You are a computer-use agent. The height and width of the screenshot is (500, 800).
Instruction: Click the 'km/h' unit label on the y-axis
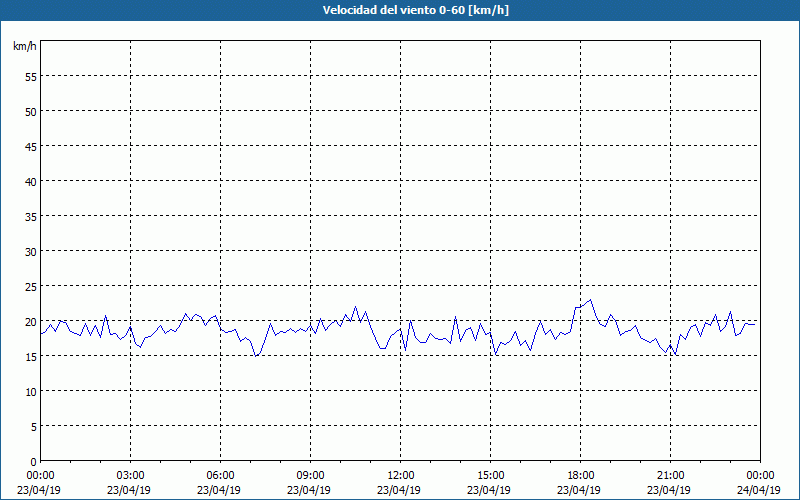pyautogui.click(x=25, y=46)
